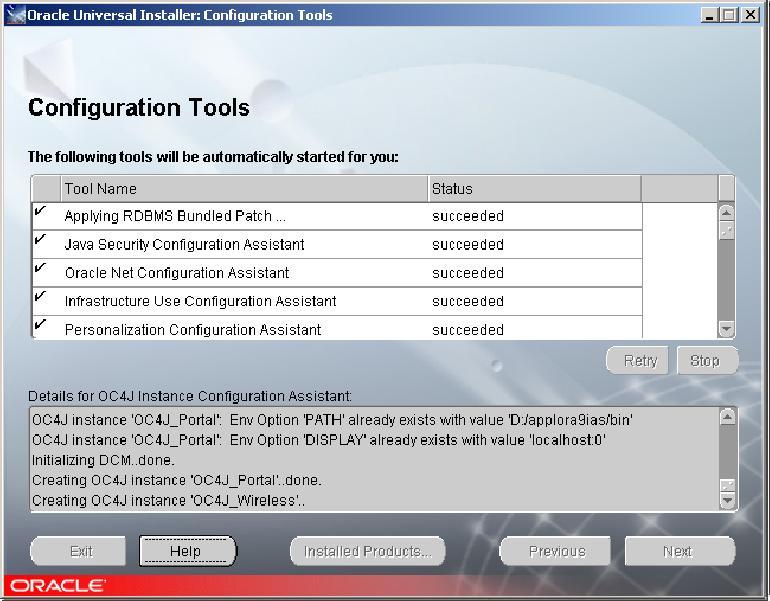Select Personalization Configuration Assistant row
The image size is (770, 601).
pyautogui.click(x=337, y=328)
